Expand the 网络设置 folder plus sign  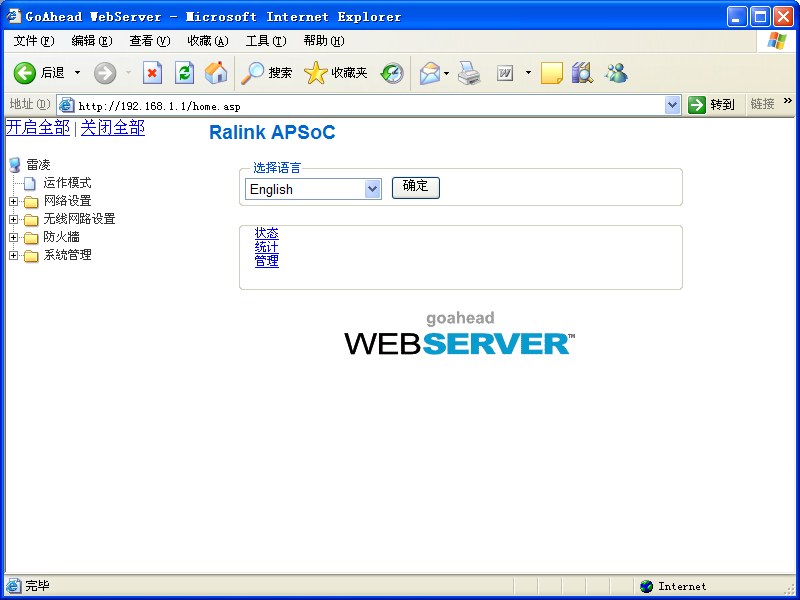point(14,202)
